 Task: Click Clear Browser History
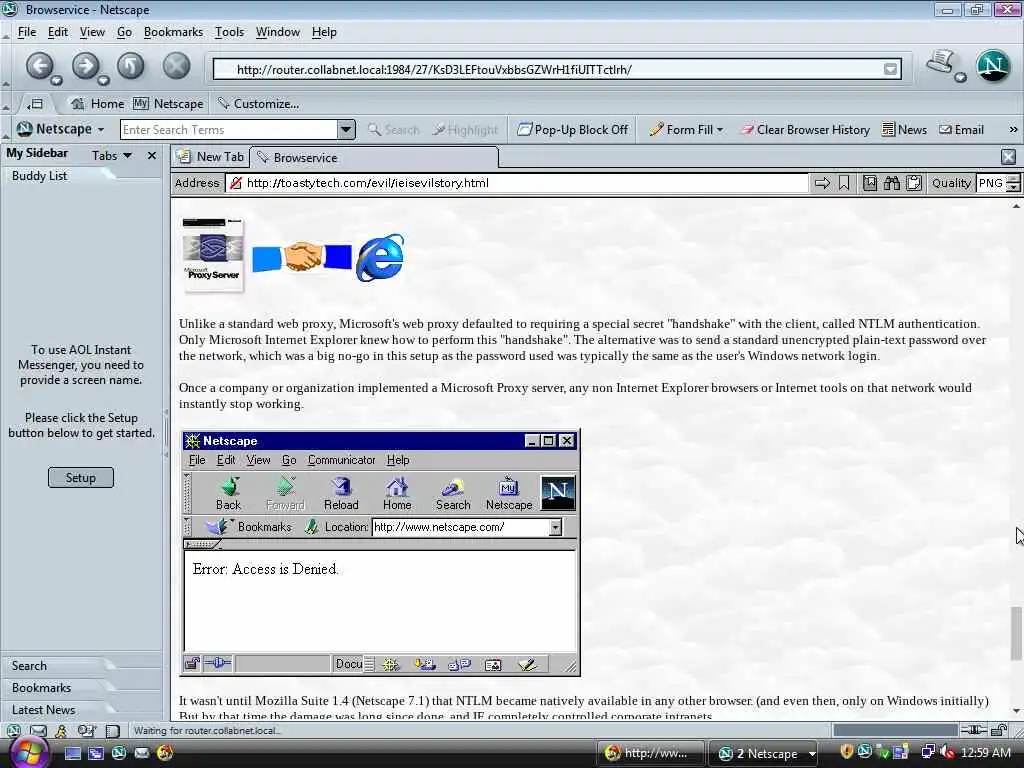click(x=805, y=129)
